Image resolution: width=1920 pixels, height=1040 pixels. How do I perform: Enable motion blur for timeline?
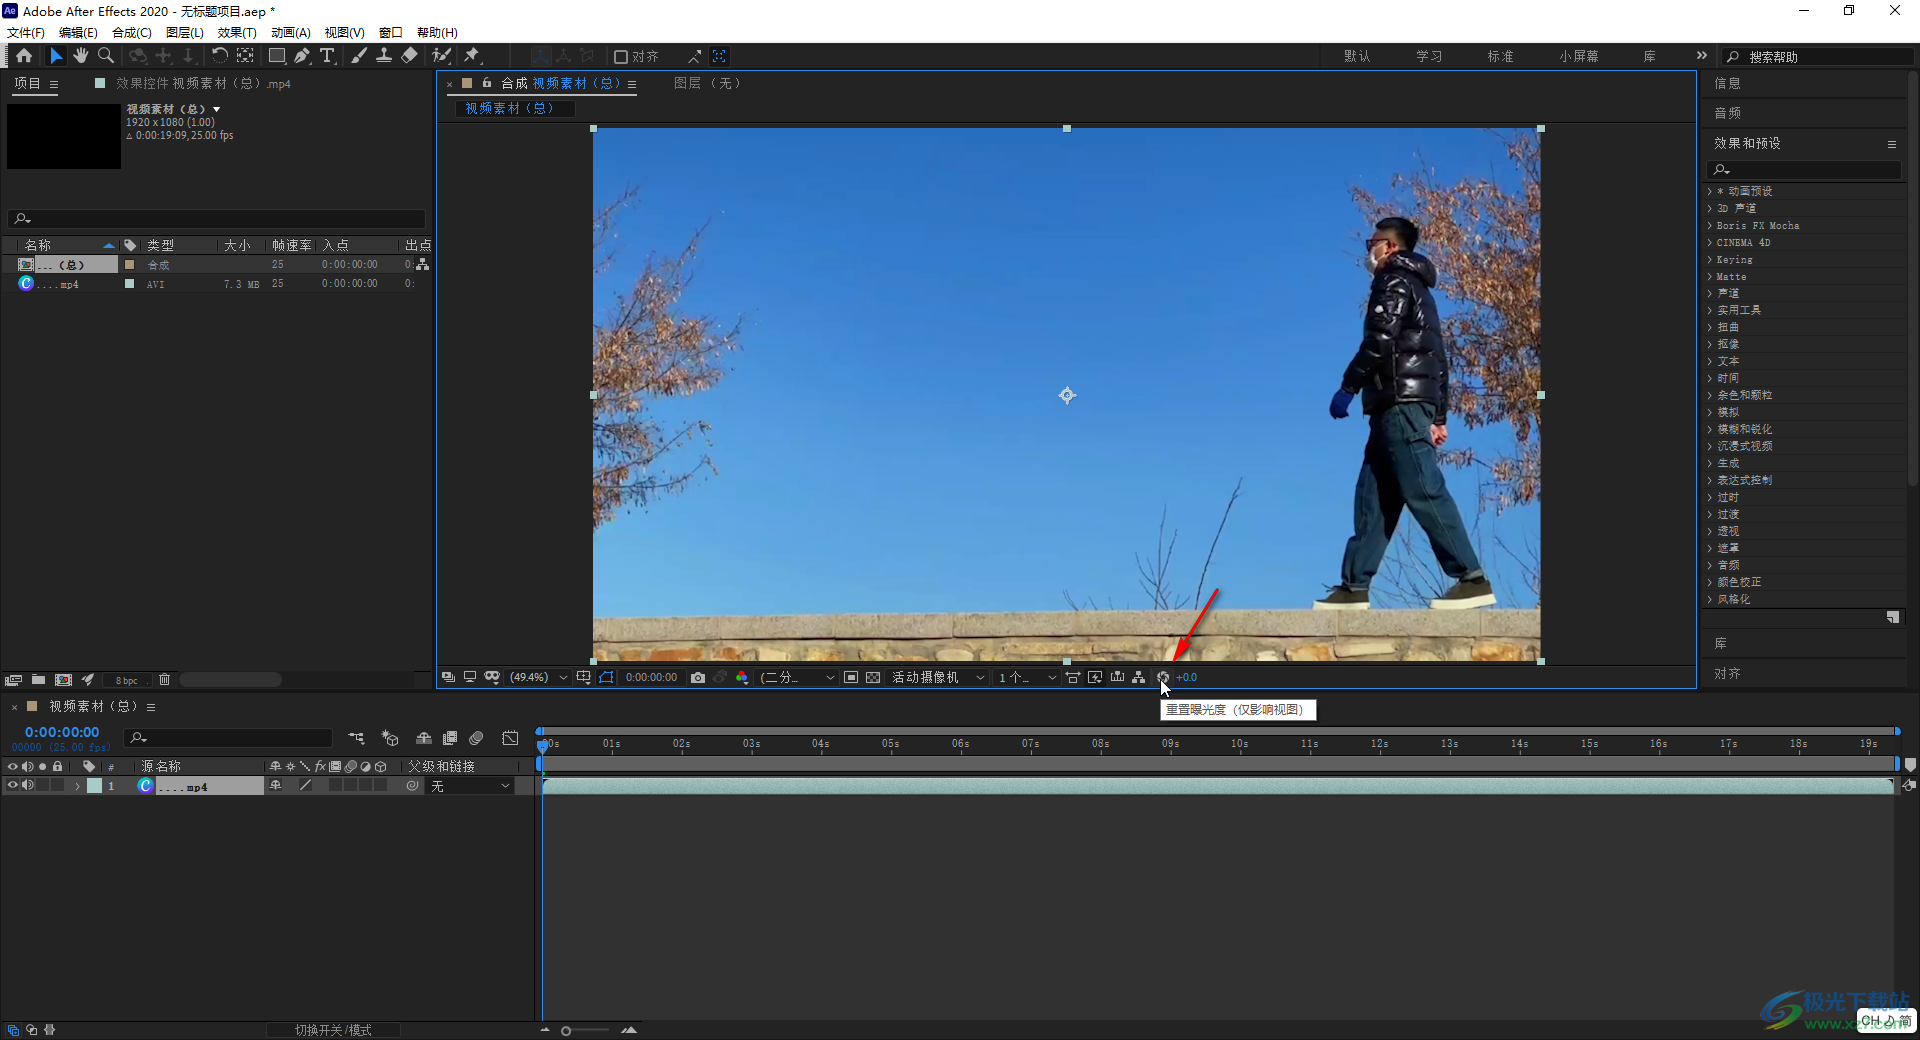(x=477, y=738)
